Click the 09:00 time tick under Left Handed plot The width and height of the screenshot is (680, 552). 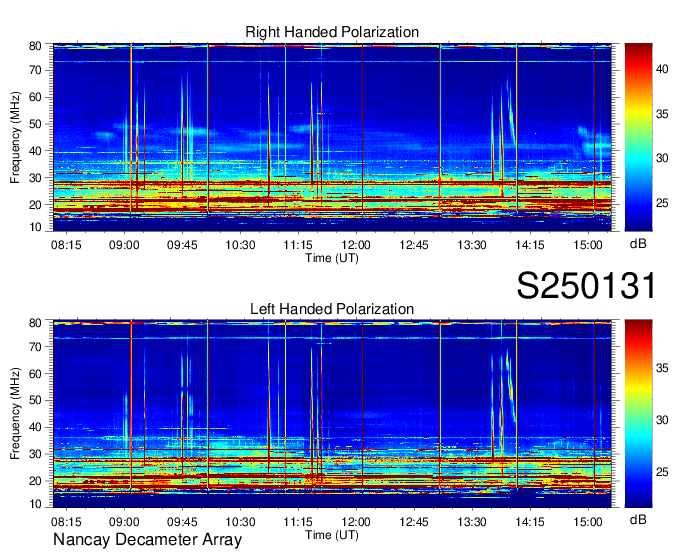[x=124, y=522]
